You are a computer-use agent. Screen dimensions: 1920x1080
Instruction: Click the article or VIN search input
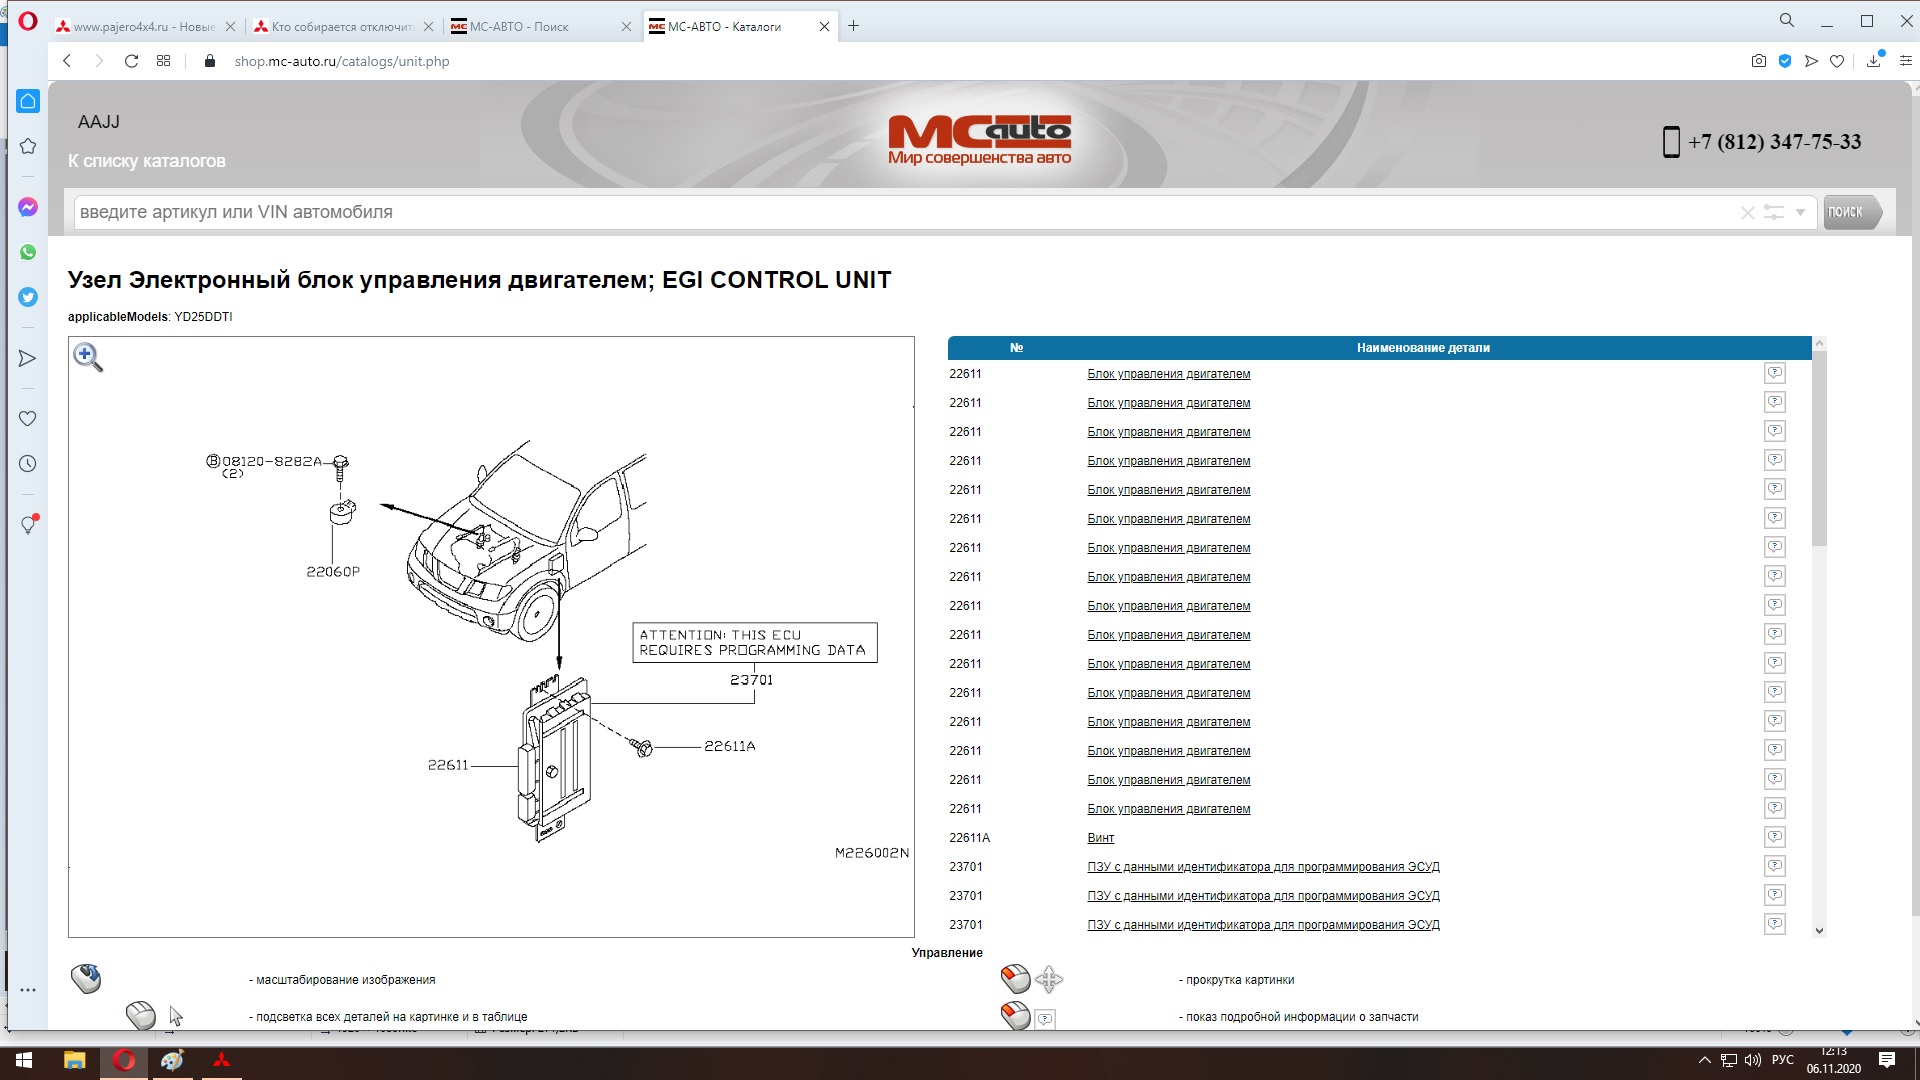click(x=900, y=212)
